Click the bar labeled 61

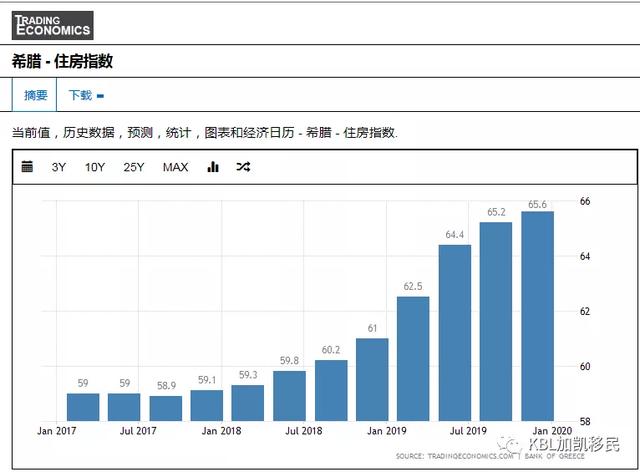coord(372,380)
